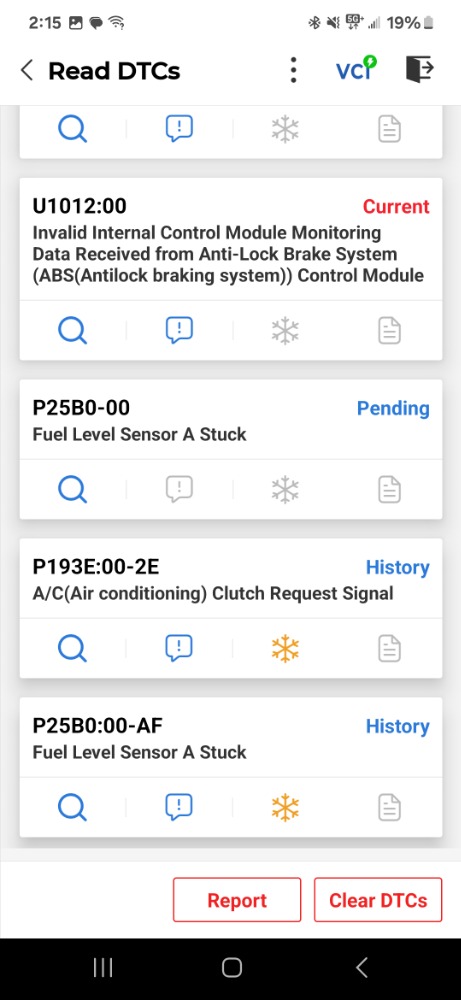Tap freeze frame snowflake for U1012:00
This screenshot has width=461, height=1000.
(285, 330)
